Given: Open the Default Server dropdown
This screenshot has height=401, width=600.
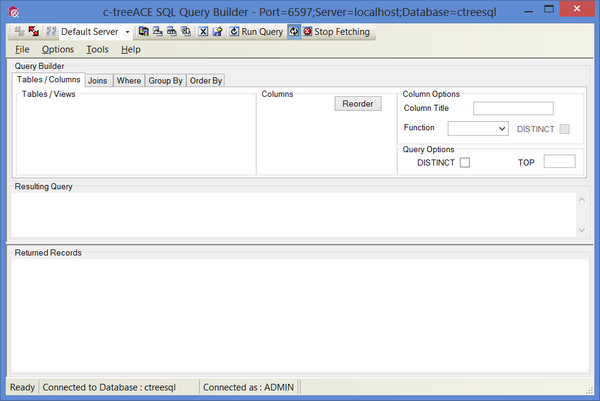Looking at the screenshot, I should pyautogui.click(x=127, y=32).
